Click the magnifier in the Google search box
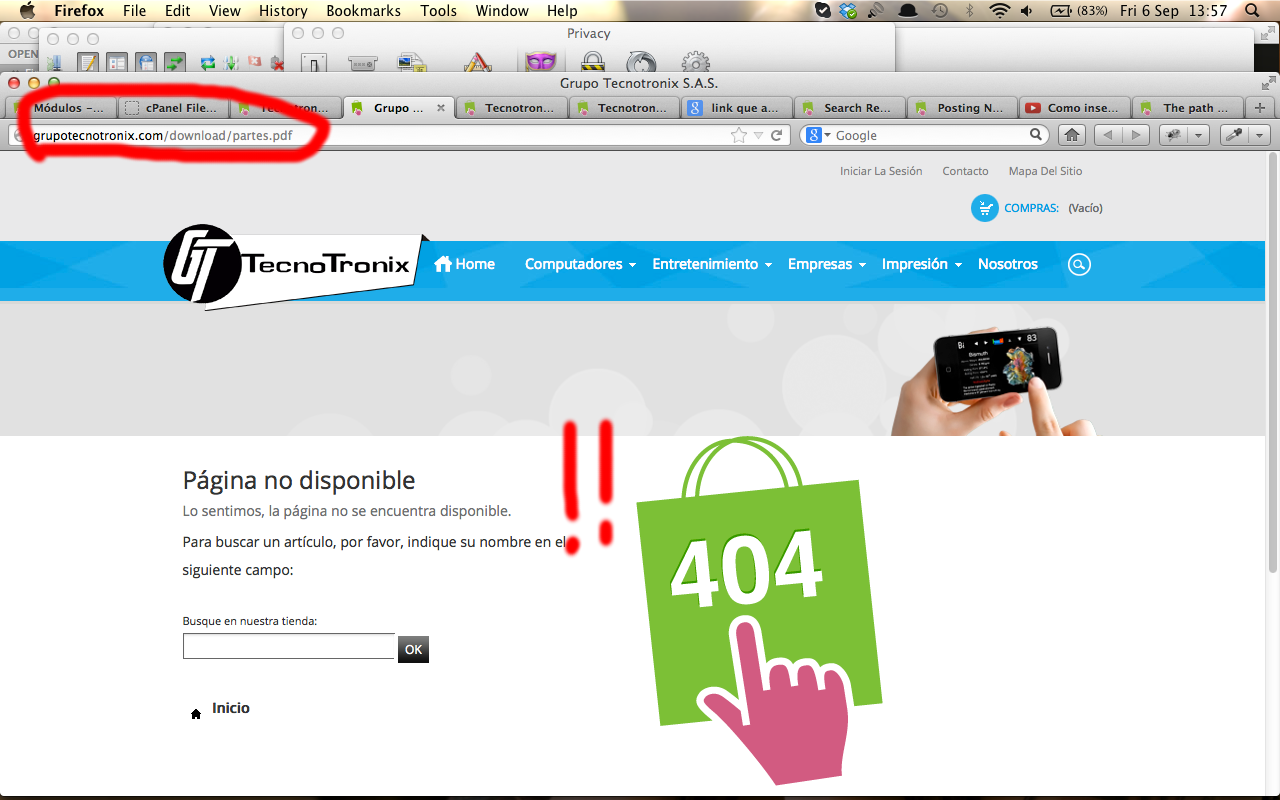The height and width of the screenshot is (800, 1280). pos(1037,135)
